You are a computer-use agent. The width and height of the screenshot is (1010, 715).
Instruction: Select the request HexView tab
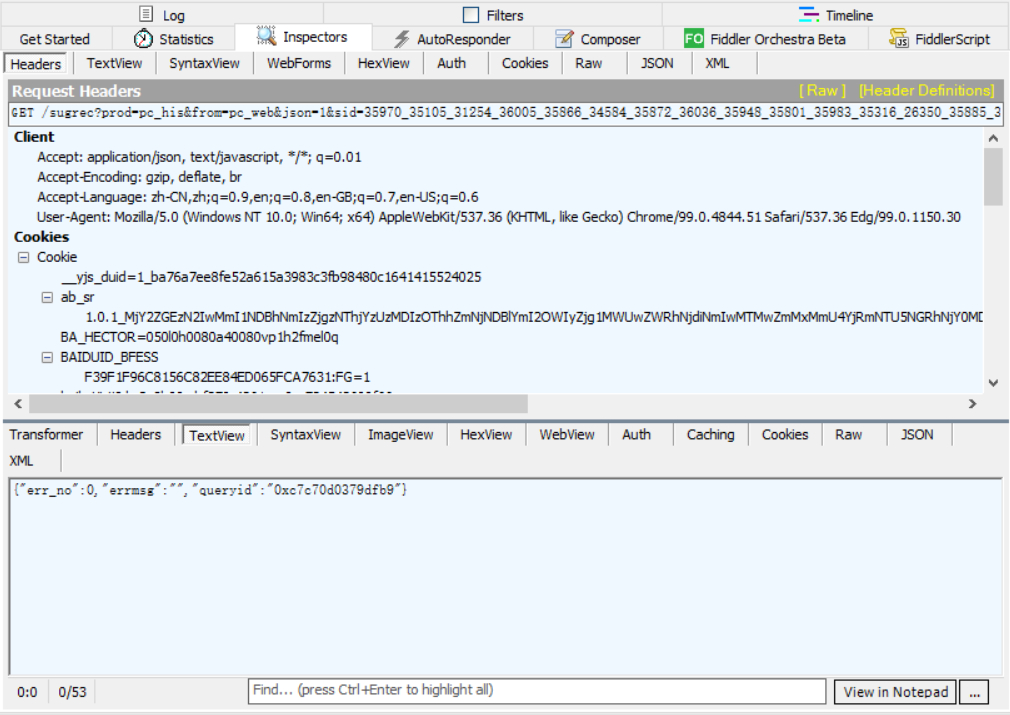coord(383,63)
